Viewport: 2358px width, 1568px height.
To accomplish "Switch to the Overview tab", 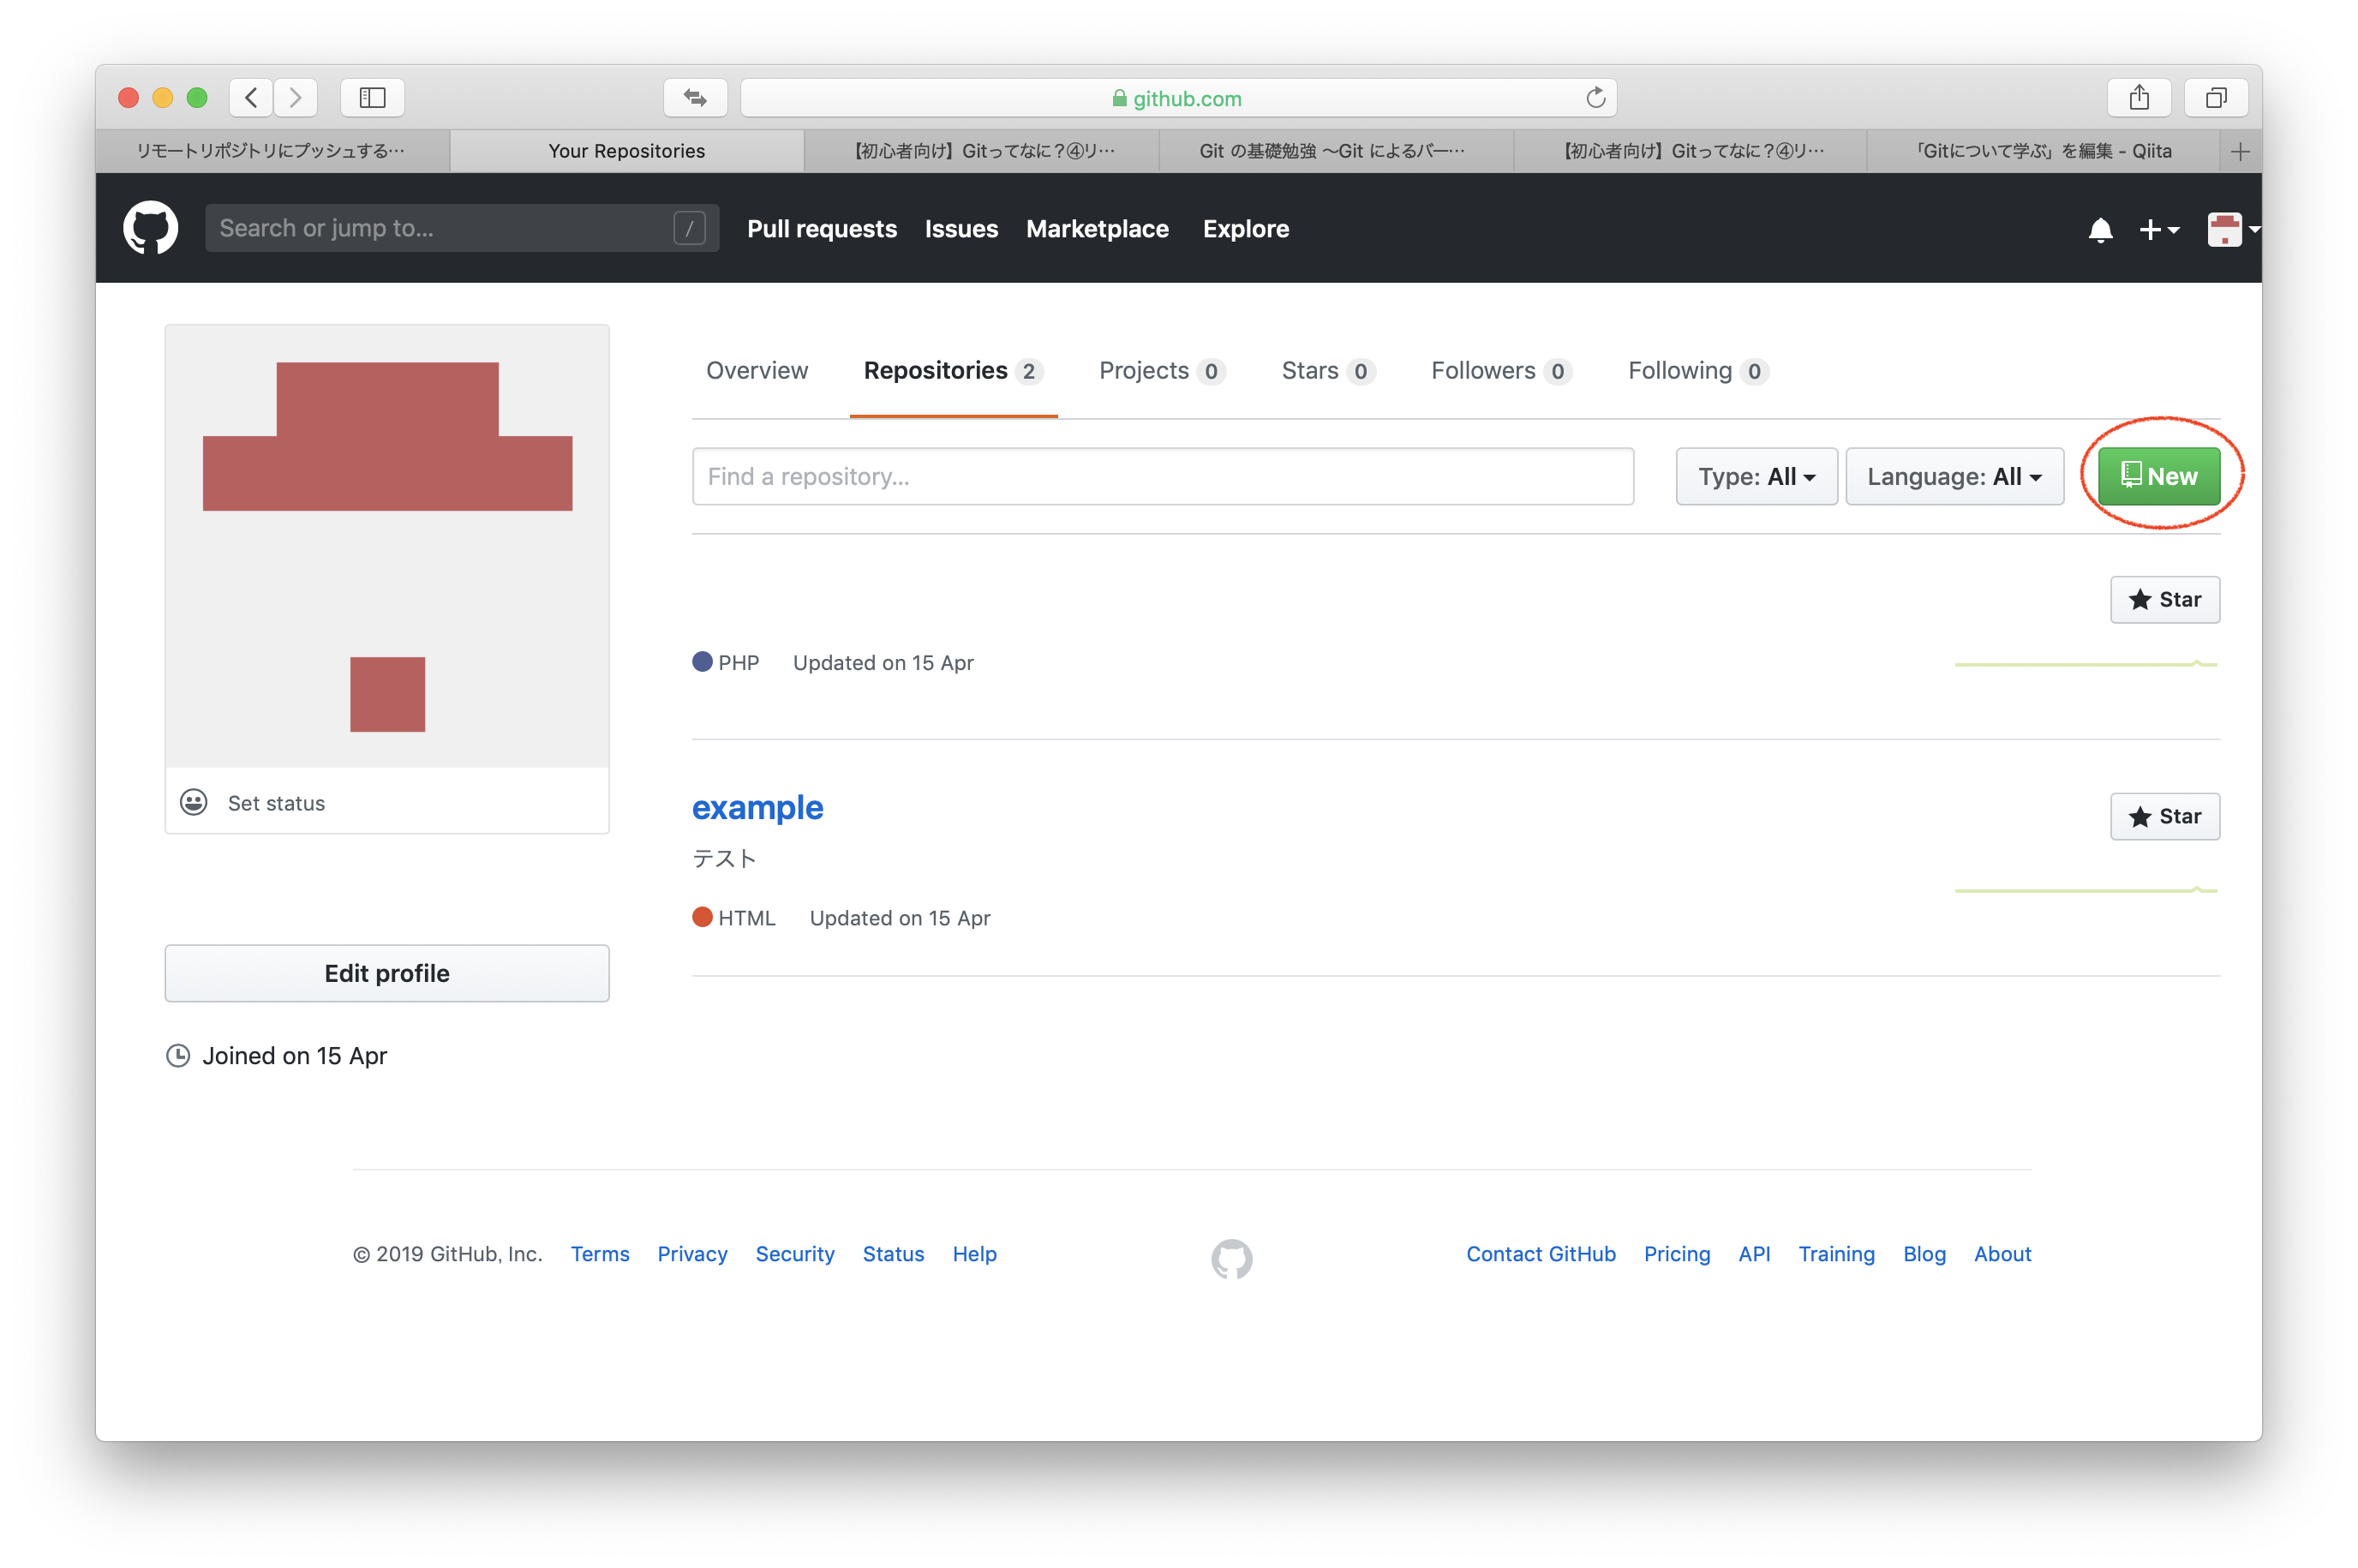I will (x=756, y=371).
